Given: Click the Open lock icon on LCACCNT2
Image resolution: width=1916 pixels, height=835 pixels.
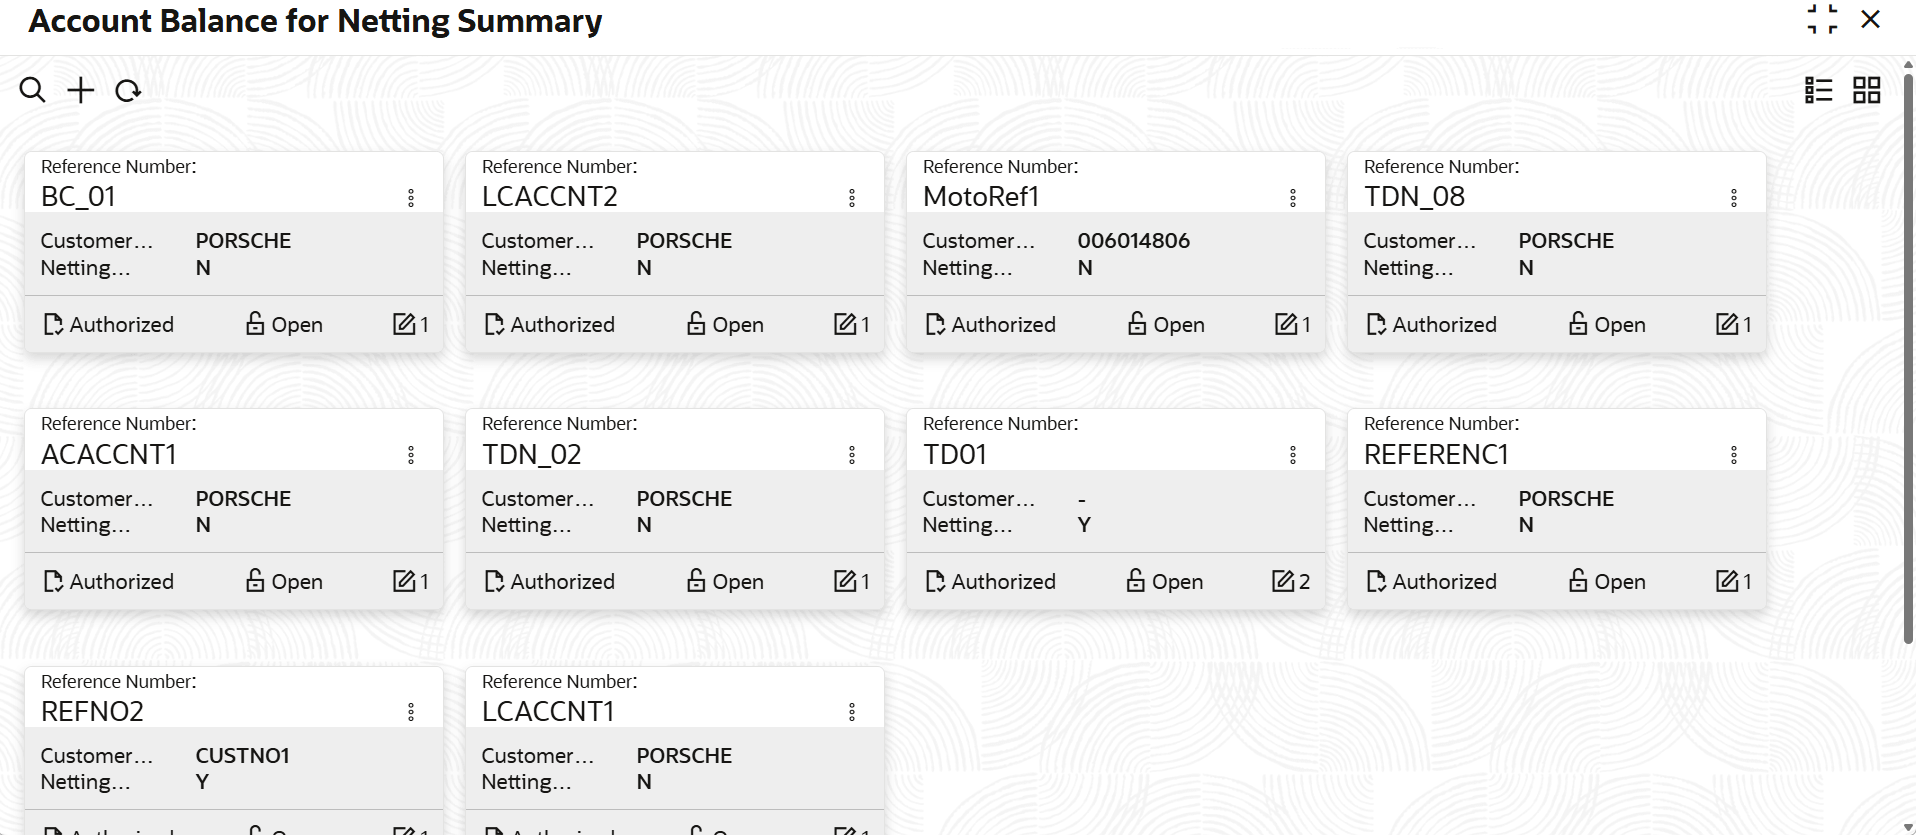Looking at the screenshot, I should coord(696,323).
